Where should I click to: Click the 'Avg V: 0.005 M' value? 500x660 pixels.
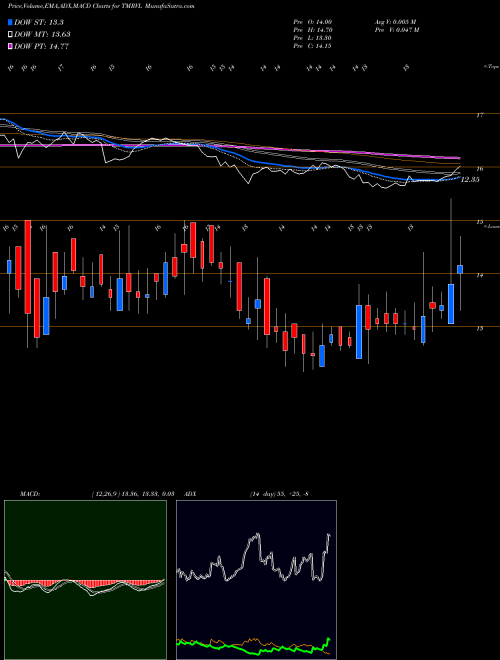[395, 22]
